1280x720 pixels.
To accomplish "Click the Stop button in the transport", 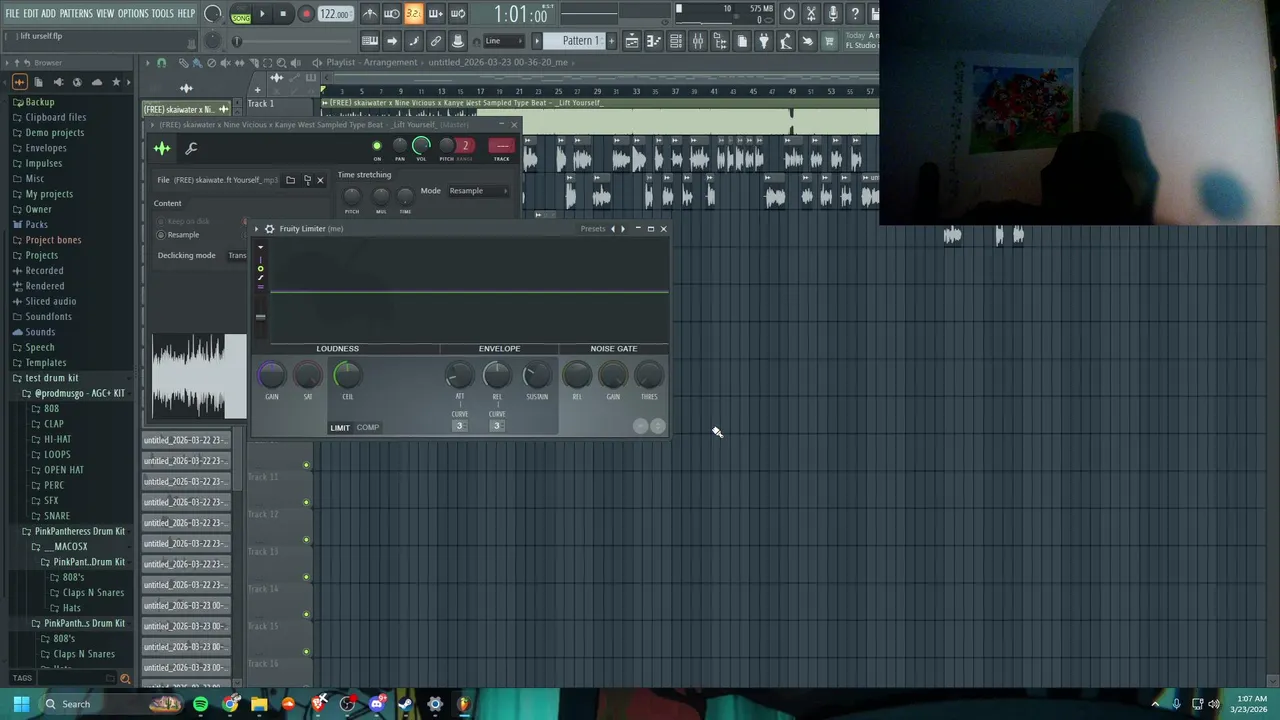I will click(x=284, y=14).
